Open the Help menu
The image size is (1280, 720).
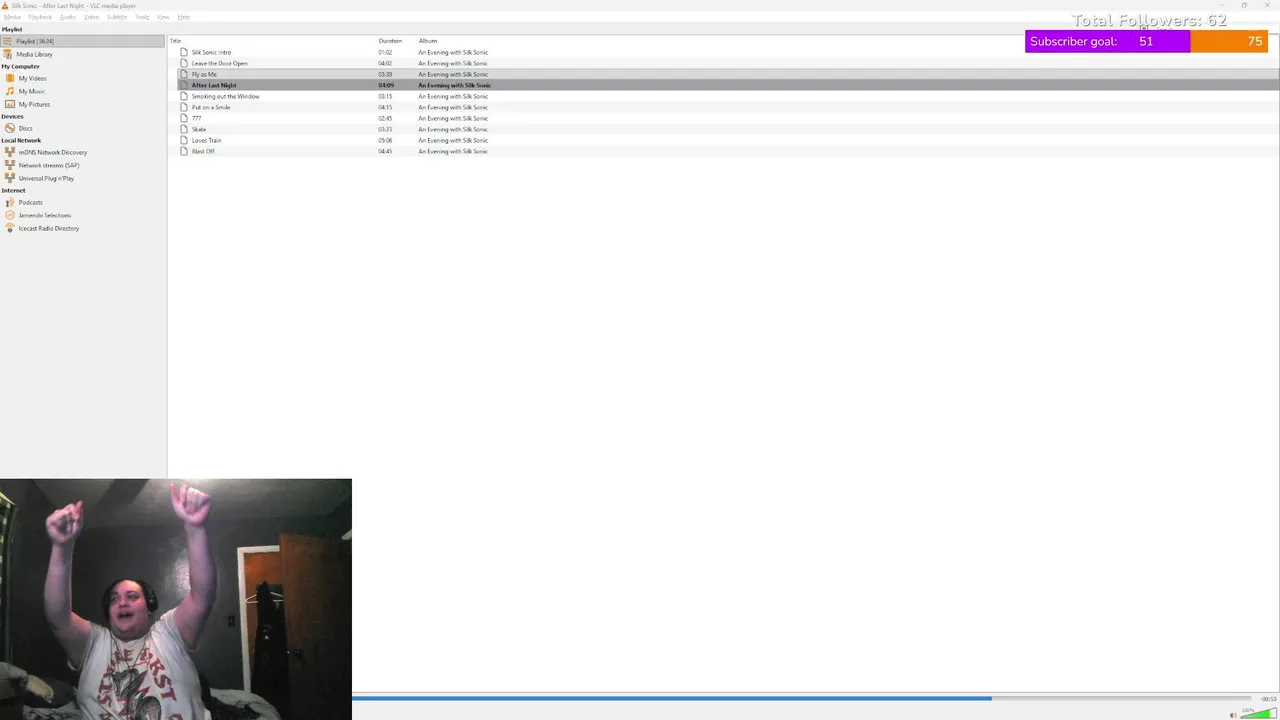coord(183,17)
